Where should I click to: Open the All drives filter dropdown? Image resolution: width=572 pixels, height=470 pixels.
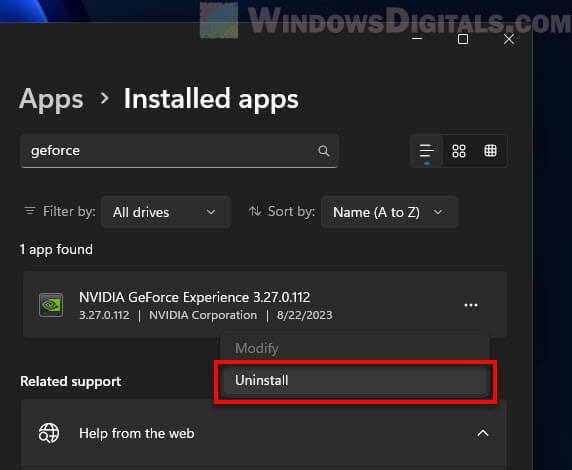coord(166,212)
